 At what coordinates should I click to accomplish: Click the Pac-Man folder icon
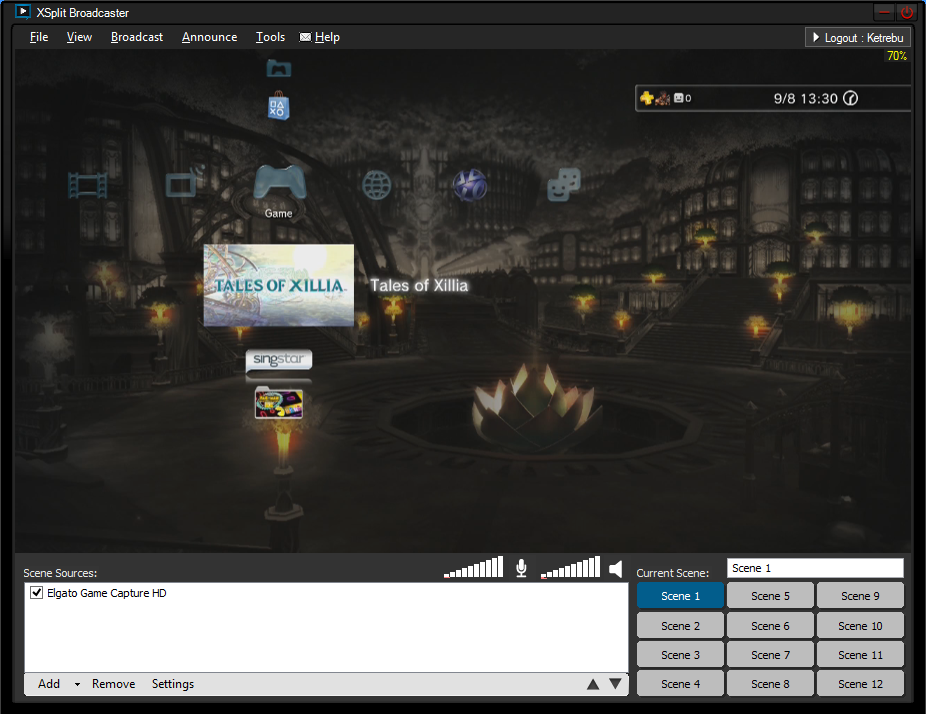click(279, 403)
